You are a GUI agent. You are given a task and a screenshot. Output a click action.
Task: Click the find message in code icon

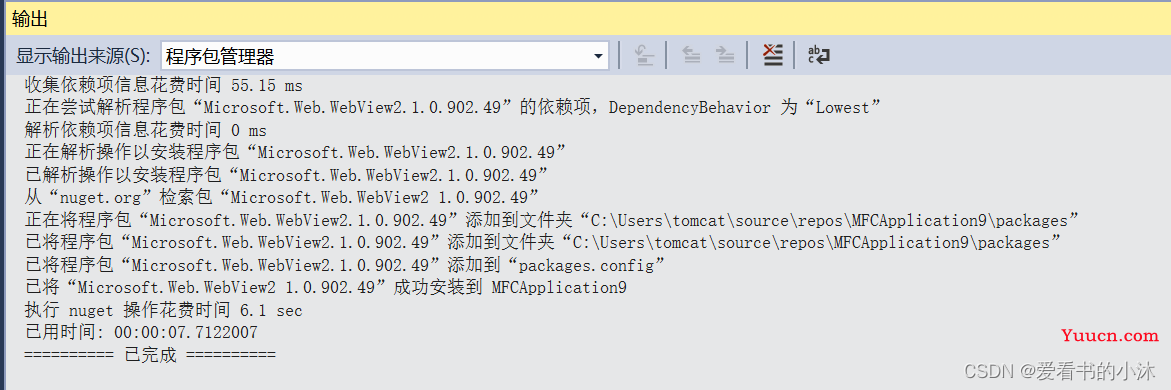click(x=643, y=55)
